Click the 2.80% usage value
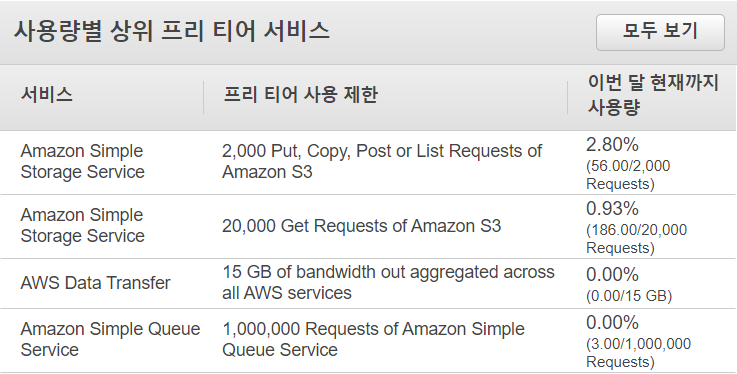The height and width of the screenshot is (374, 737). (612, 145)
